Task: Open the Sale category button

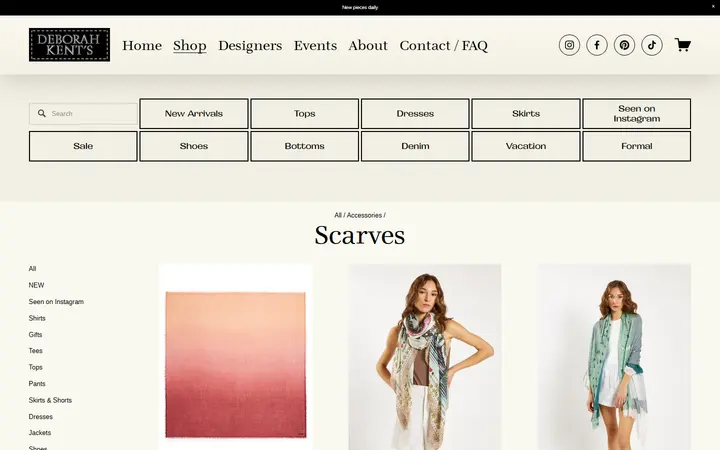Action: pyautogui.click(x=83, y=146)
